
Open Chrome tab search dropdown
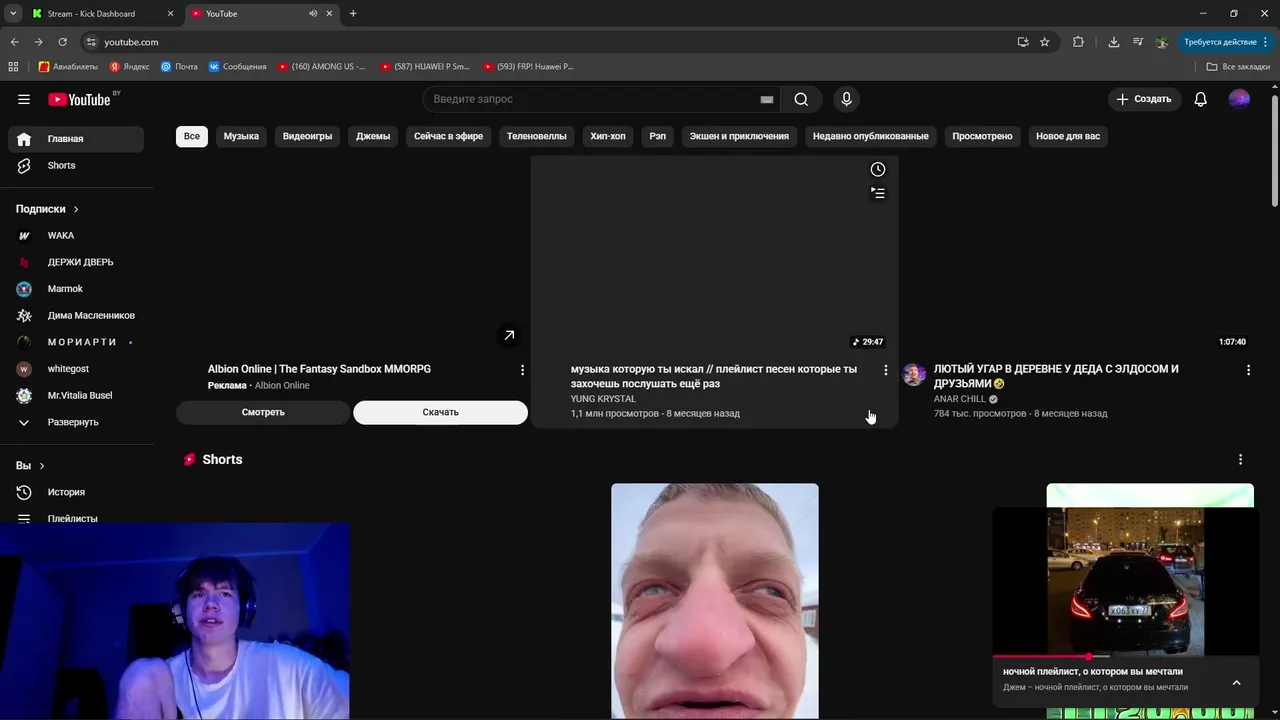coord(12,14)
